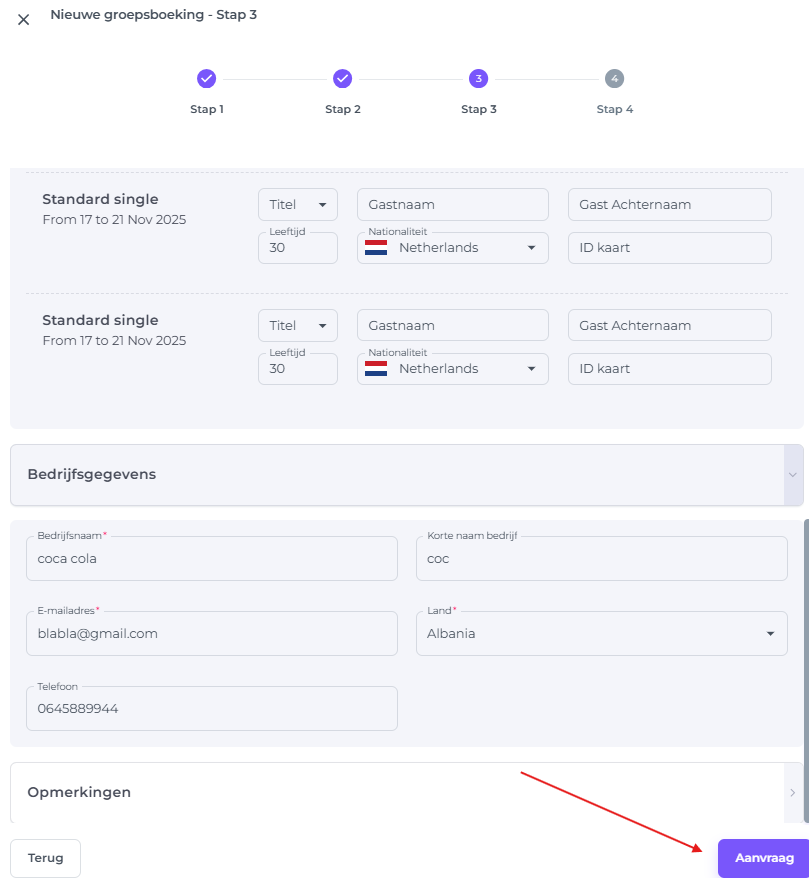Image resolution: width=809 pixels, height=881 pixels.
Task: Go to completed Stap 2 step icon
Action: [x=342, y=79]
